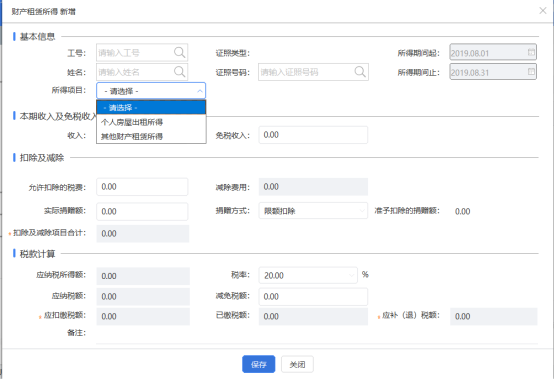This screenshot has width=555, height=379.
Task: Click the search icon in 工号 field
Action: point(179,52)
